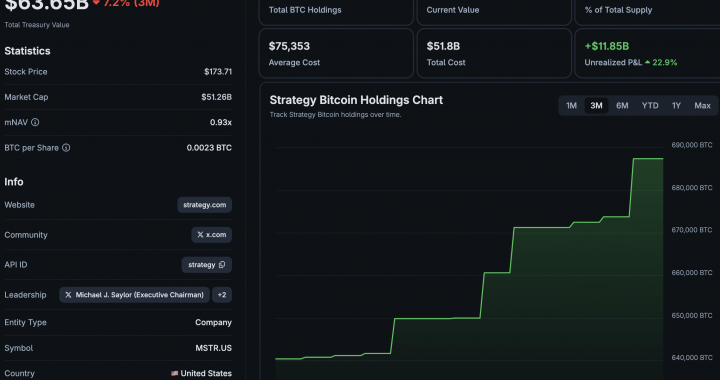Click chart subtitle about tracking holdings
This screenshot has width=720, height=380.
click(x=335, y=115)
